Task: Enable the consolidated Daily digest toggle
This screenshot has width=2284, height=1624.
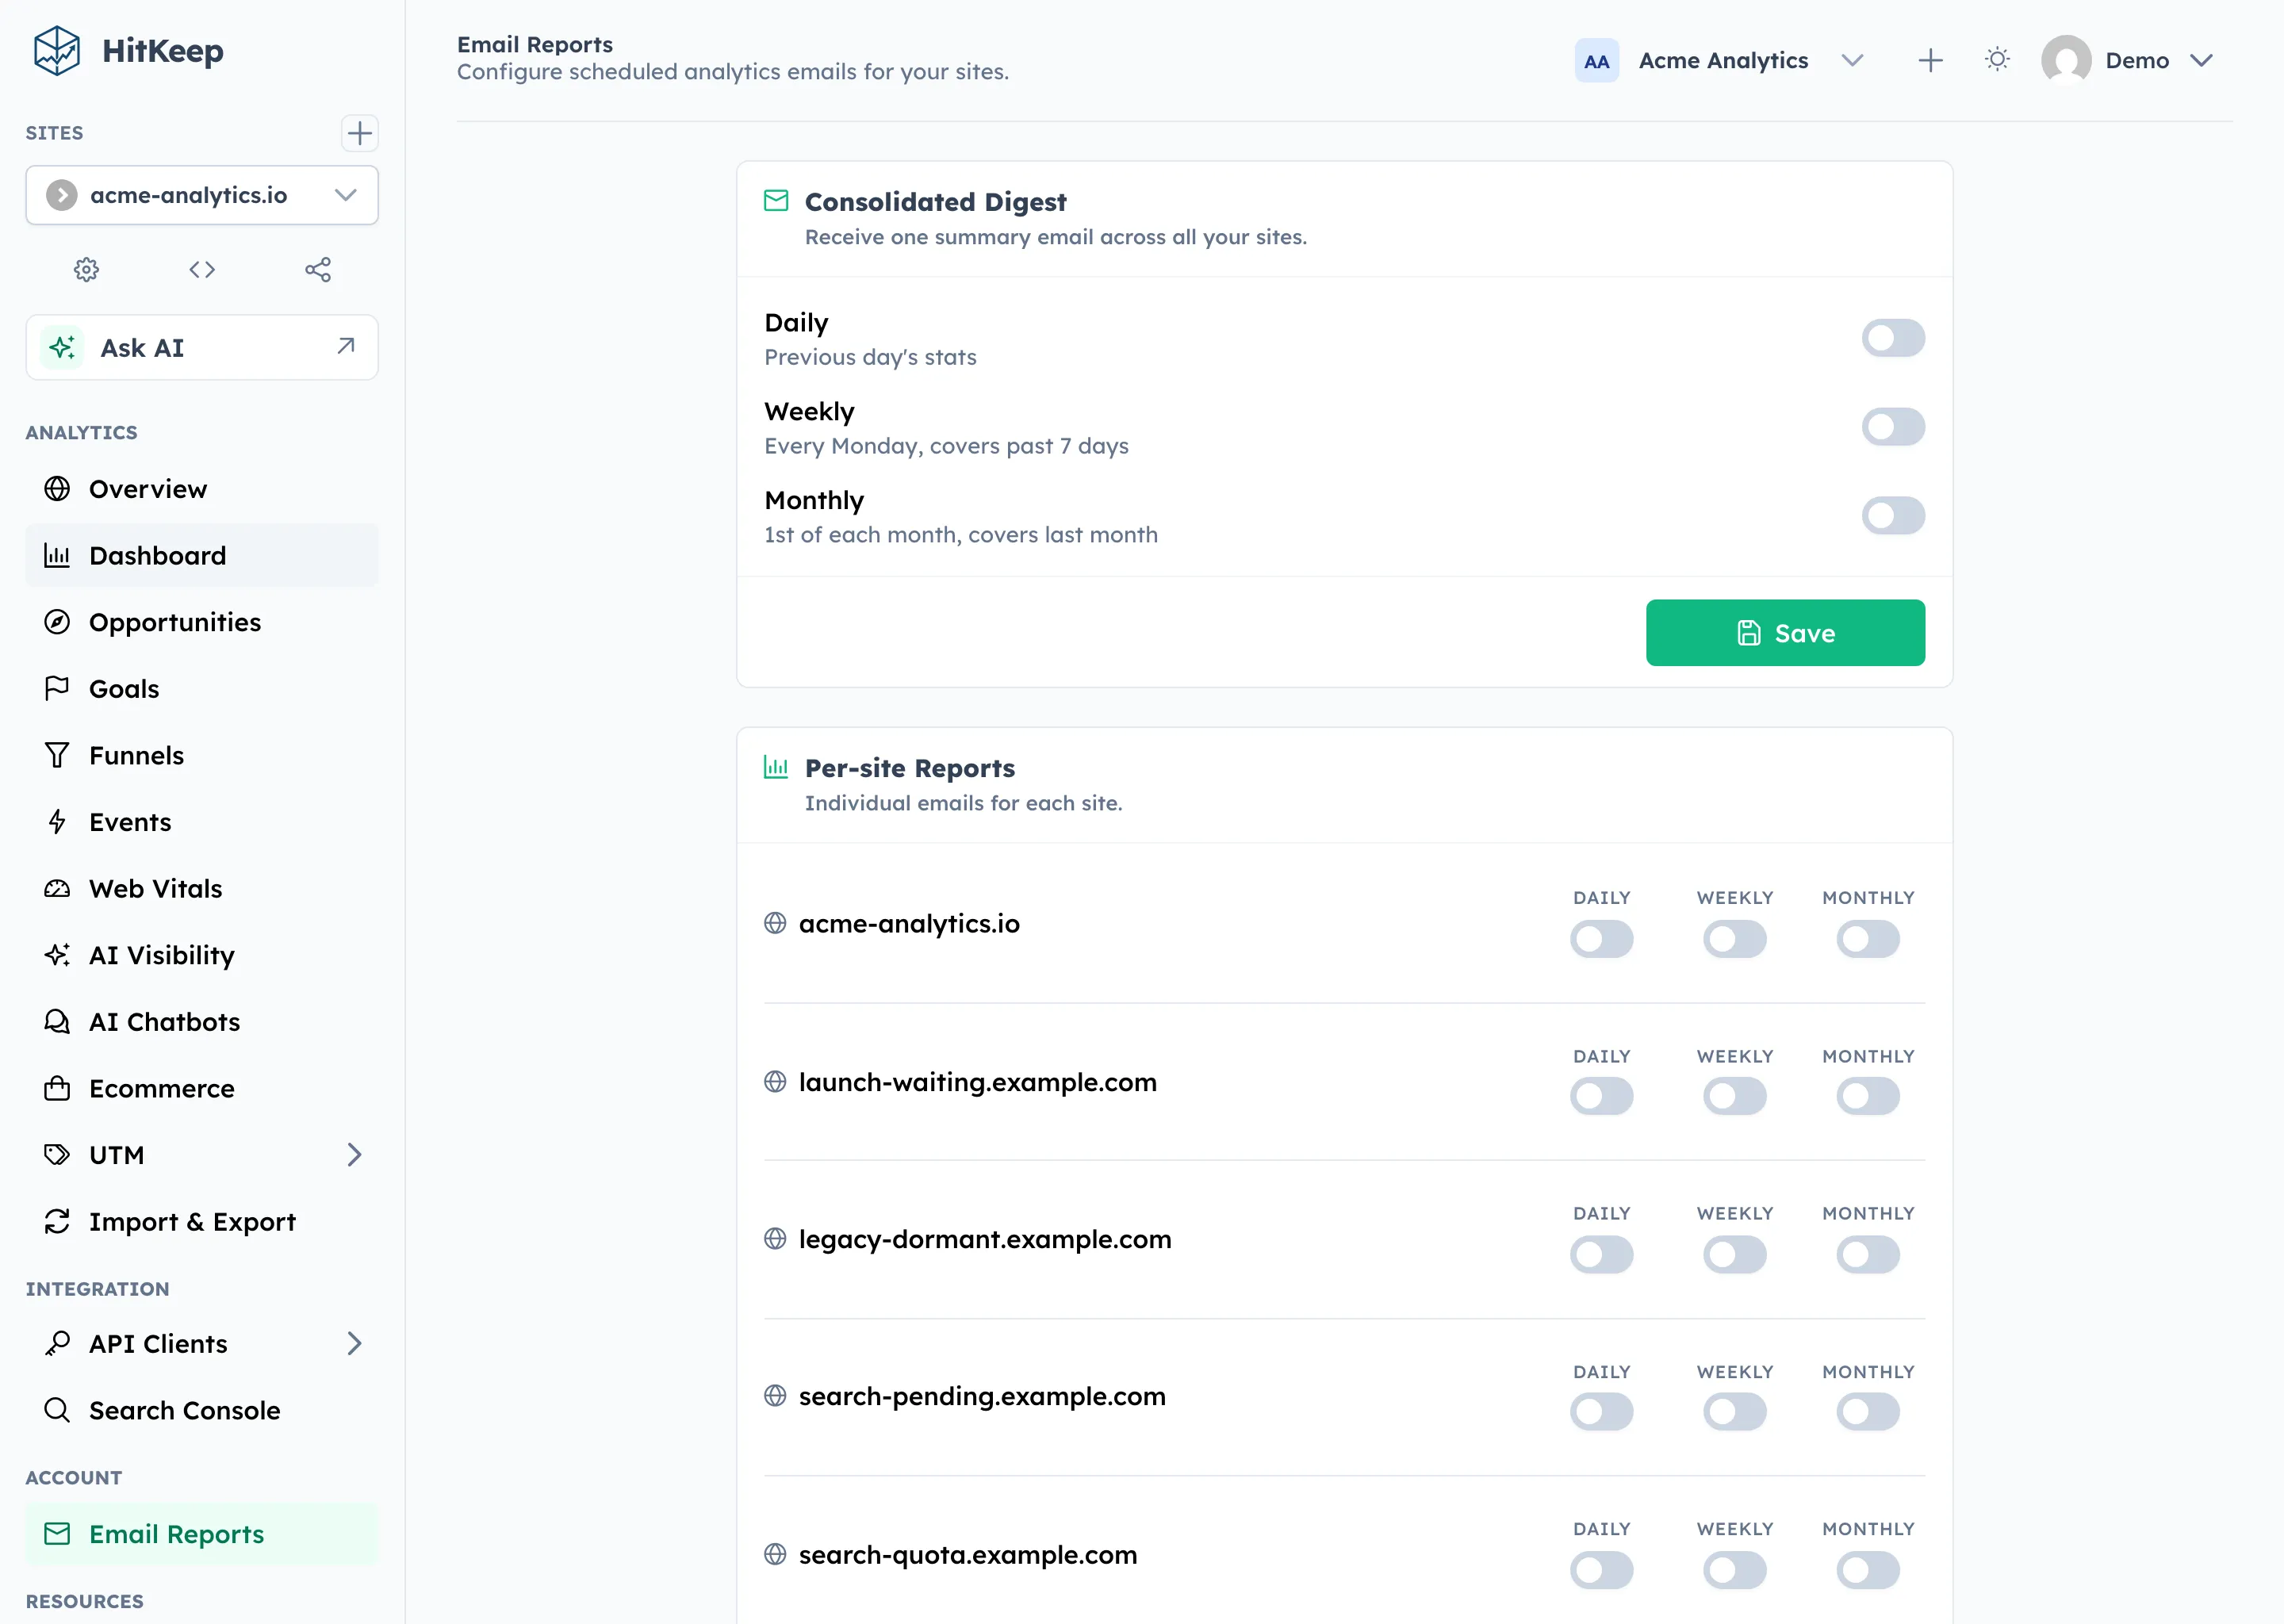Action: (1893, 338)
